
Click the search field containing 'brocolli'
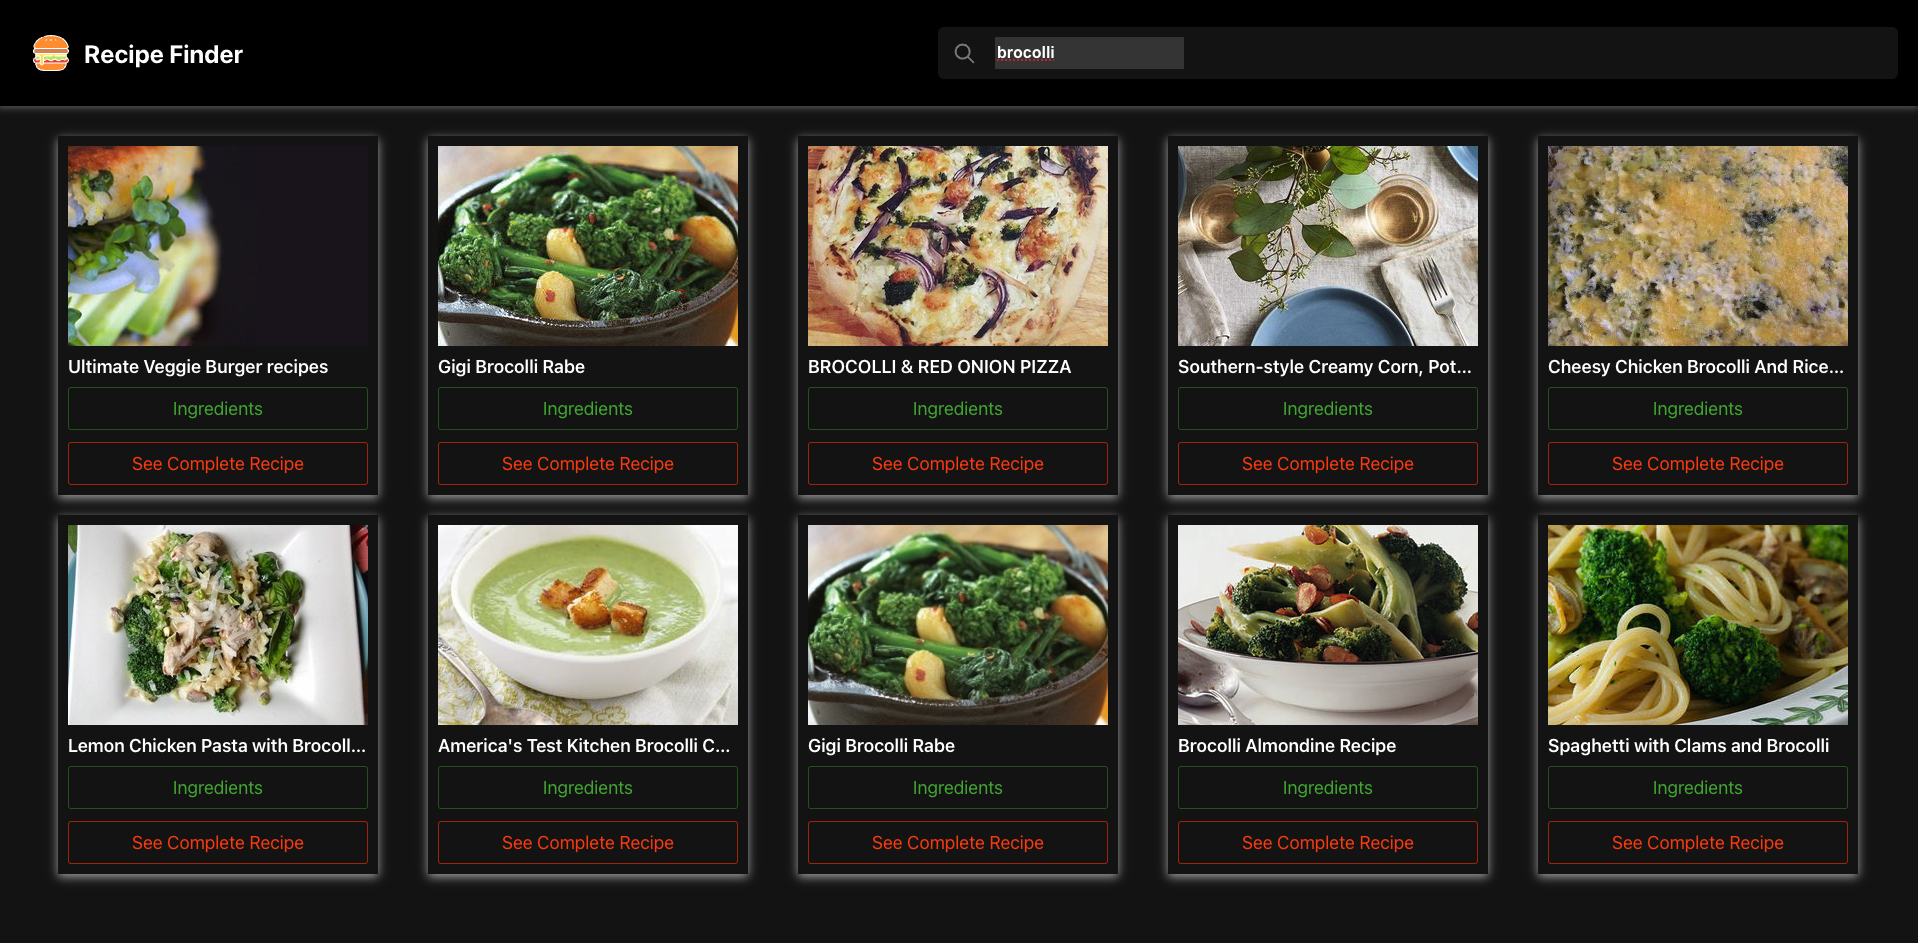pyautogui.click(x=1088, y=53)
